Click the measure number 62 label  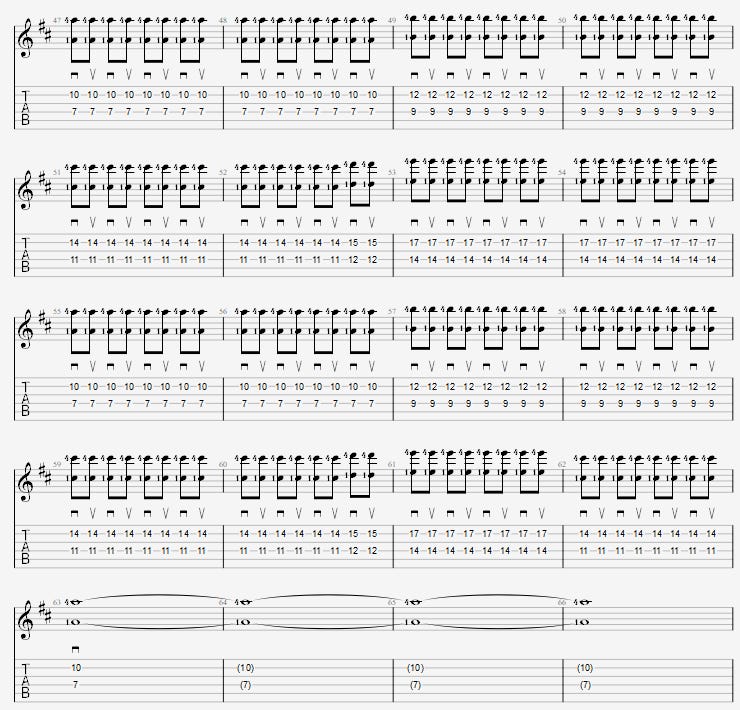point(562,465)
